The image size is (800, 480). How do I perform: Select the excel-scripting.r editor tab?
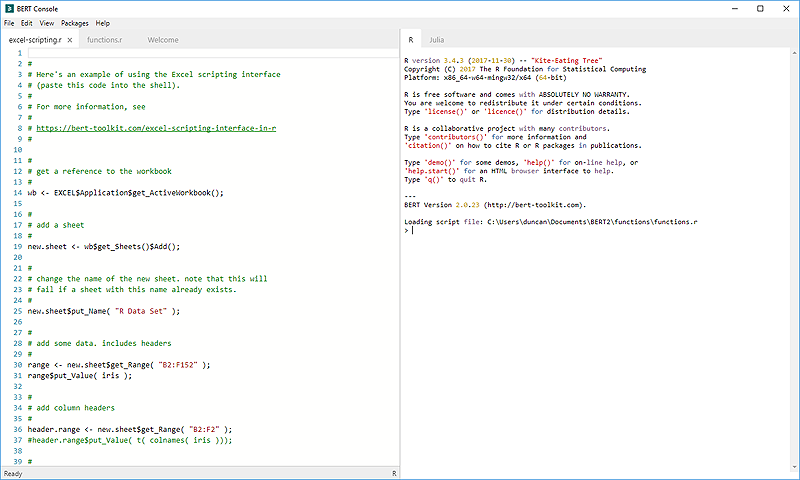click(34, 40)
